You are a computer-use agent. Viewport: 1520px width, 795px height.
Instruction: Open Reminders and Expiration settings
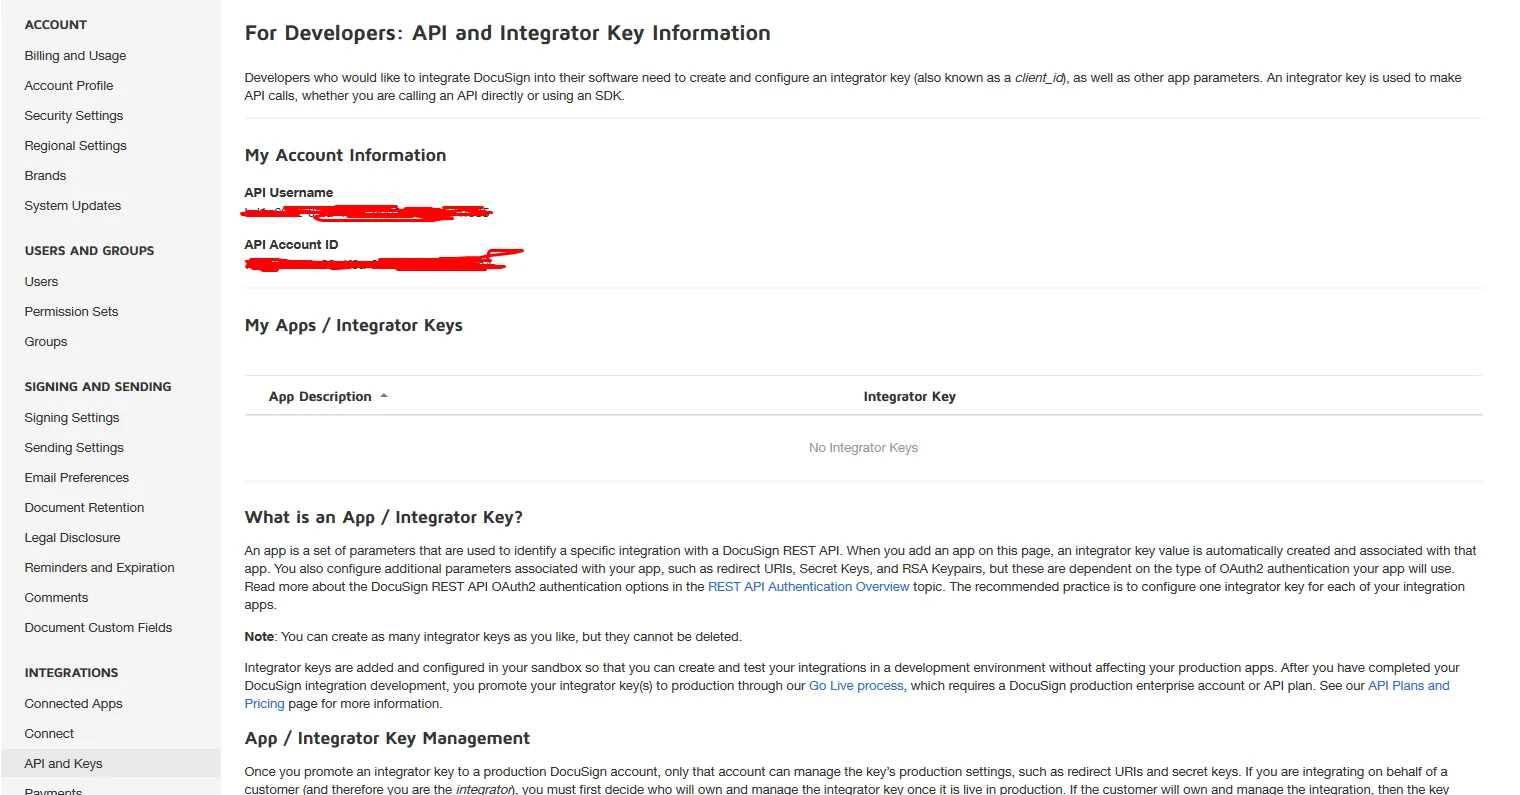[99, 568]
